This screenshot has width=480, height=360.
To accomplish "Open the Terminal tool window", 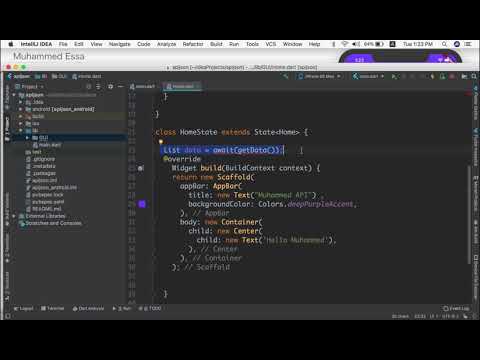I will [x=52, y=308].
